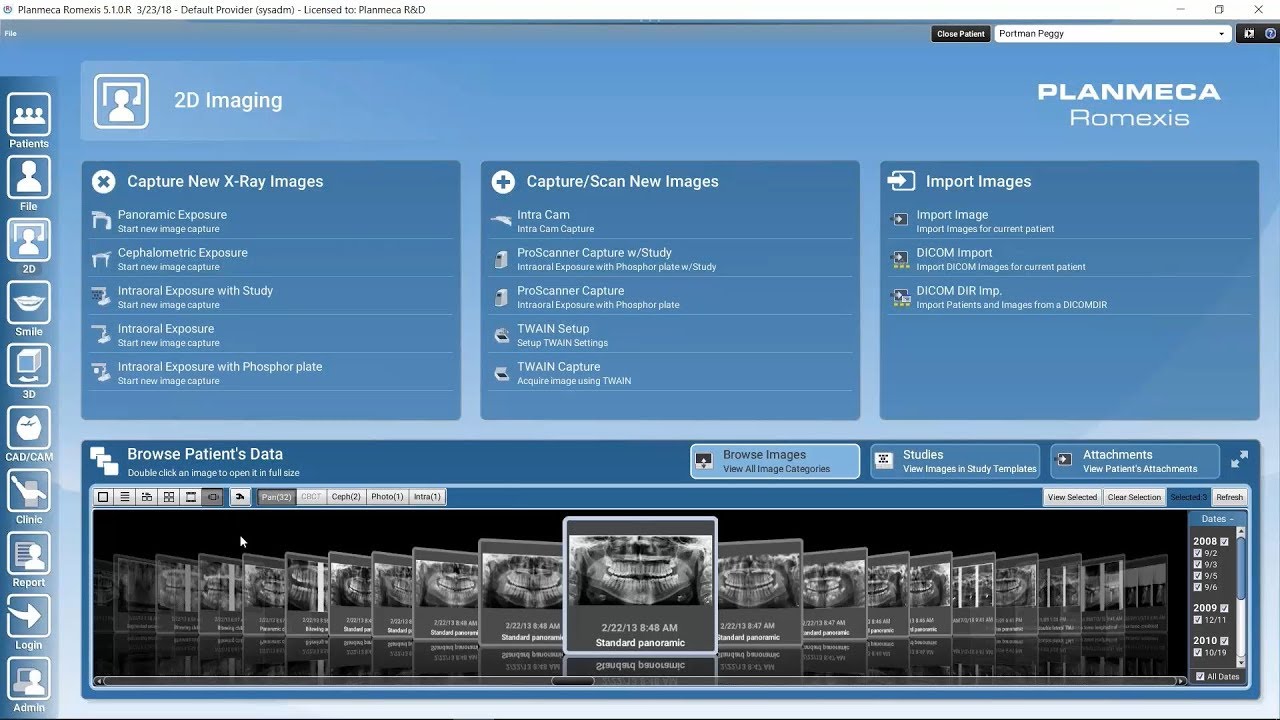Start a Panoramic Exposure capture

point(270,221)
